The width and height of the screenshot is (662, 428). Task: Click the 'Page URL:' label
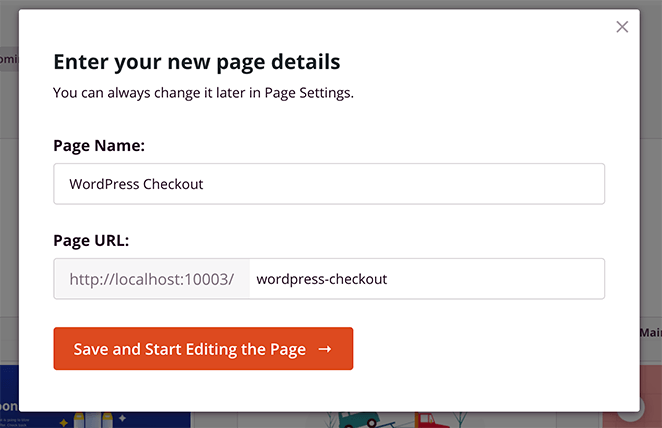[x=91, y=241]
